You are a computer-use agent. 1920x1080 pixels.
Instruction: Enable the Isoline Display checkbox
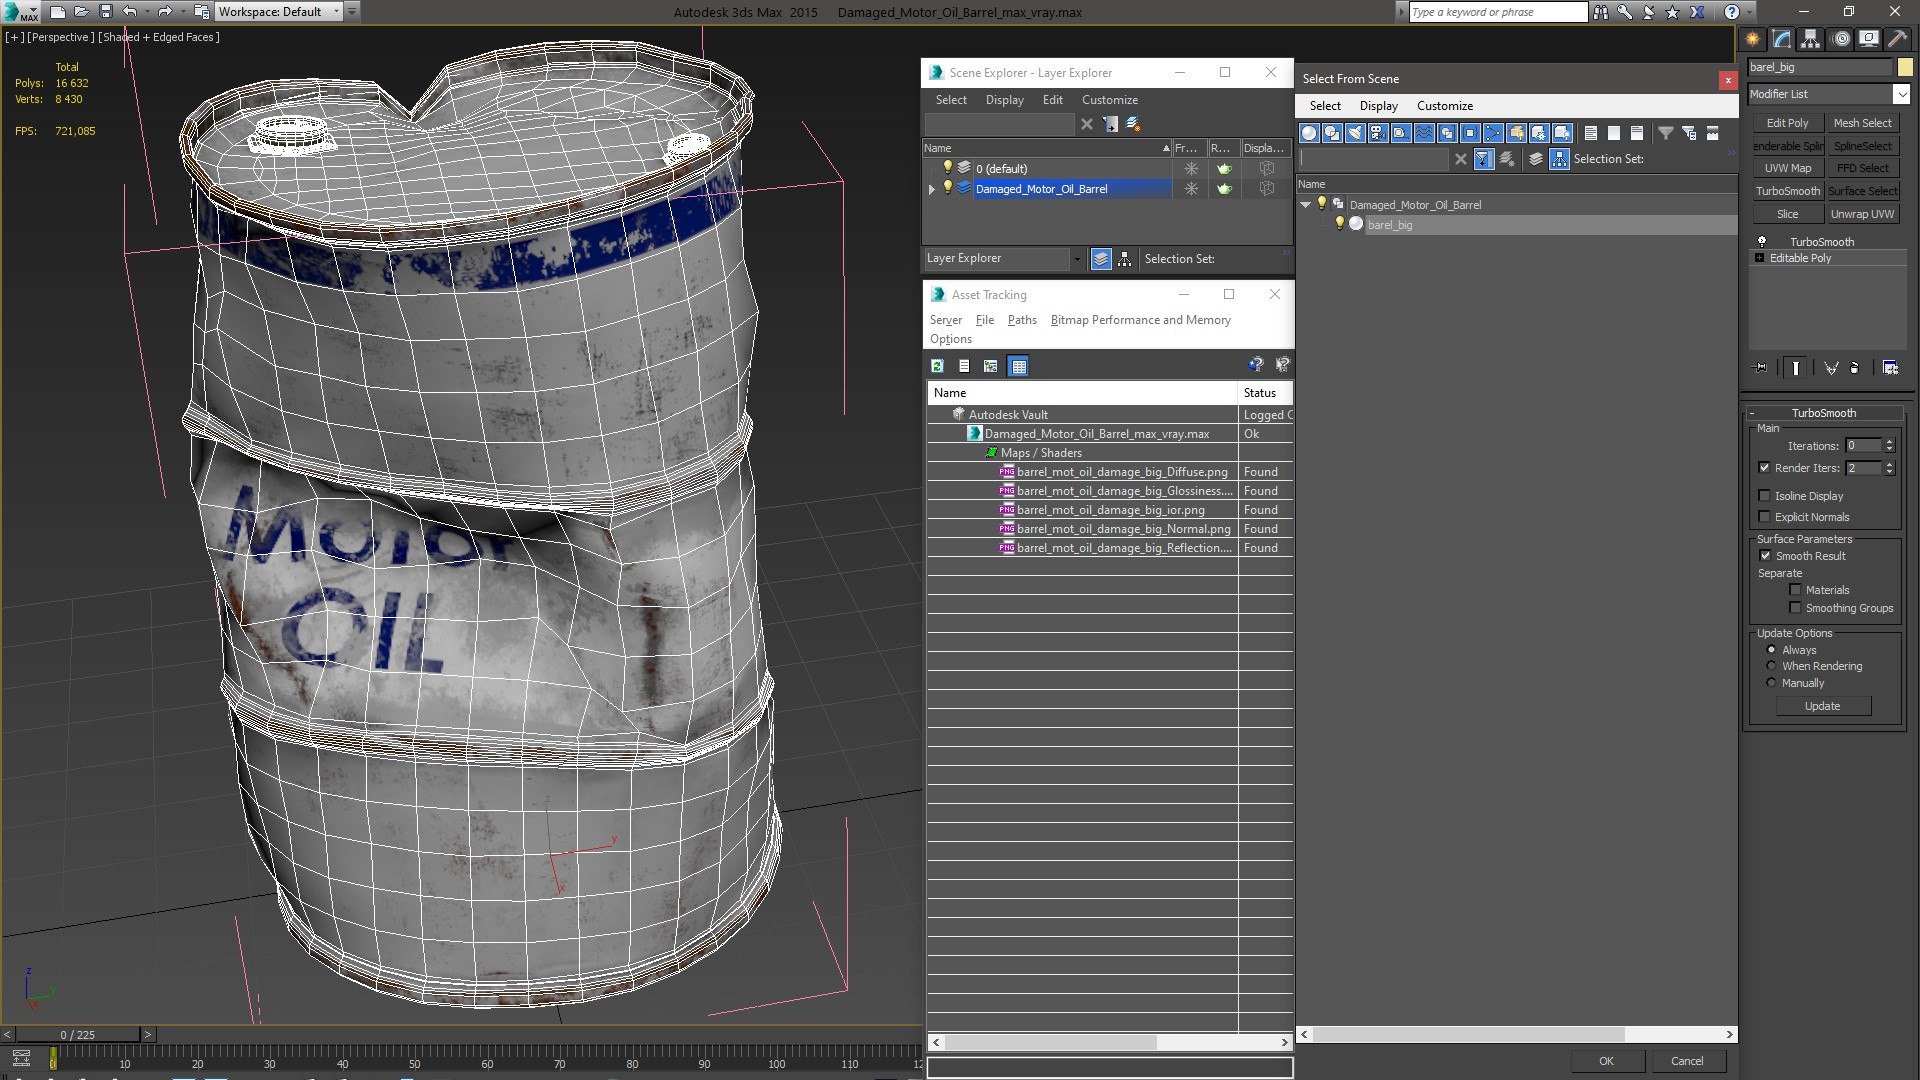pos(1765,496)
